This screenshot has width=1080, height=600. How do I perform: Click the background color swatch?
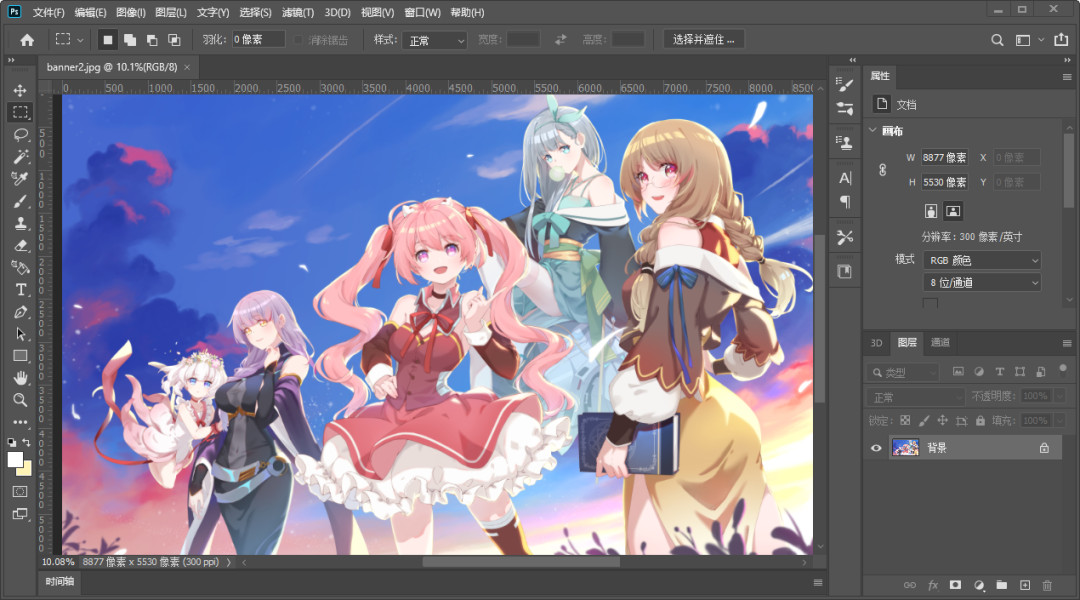click(26, 470)
